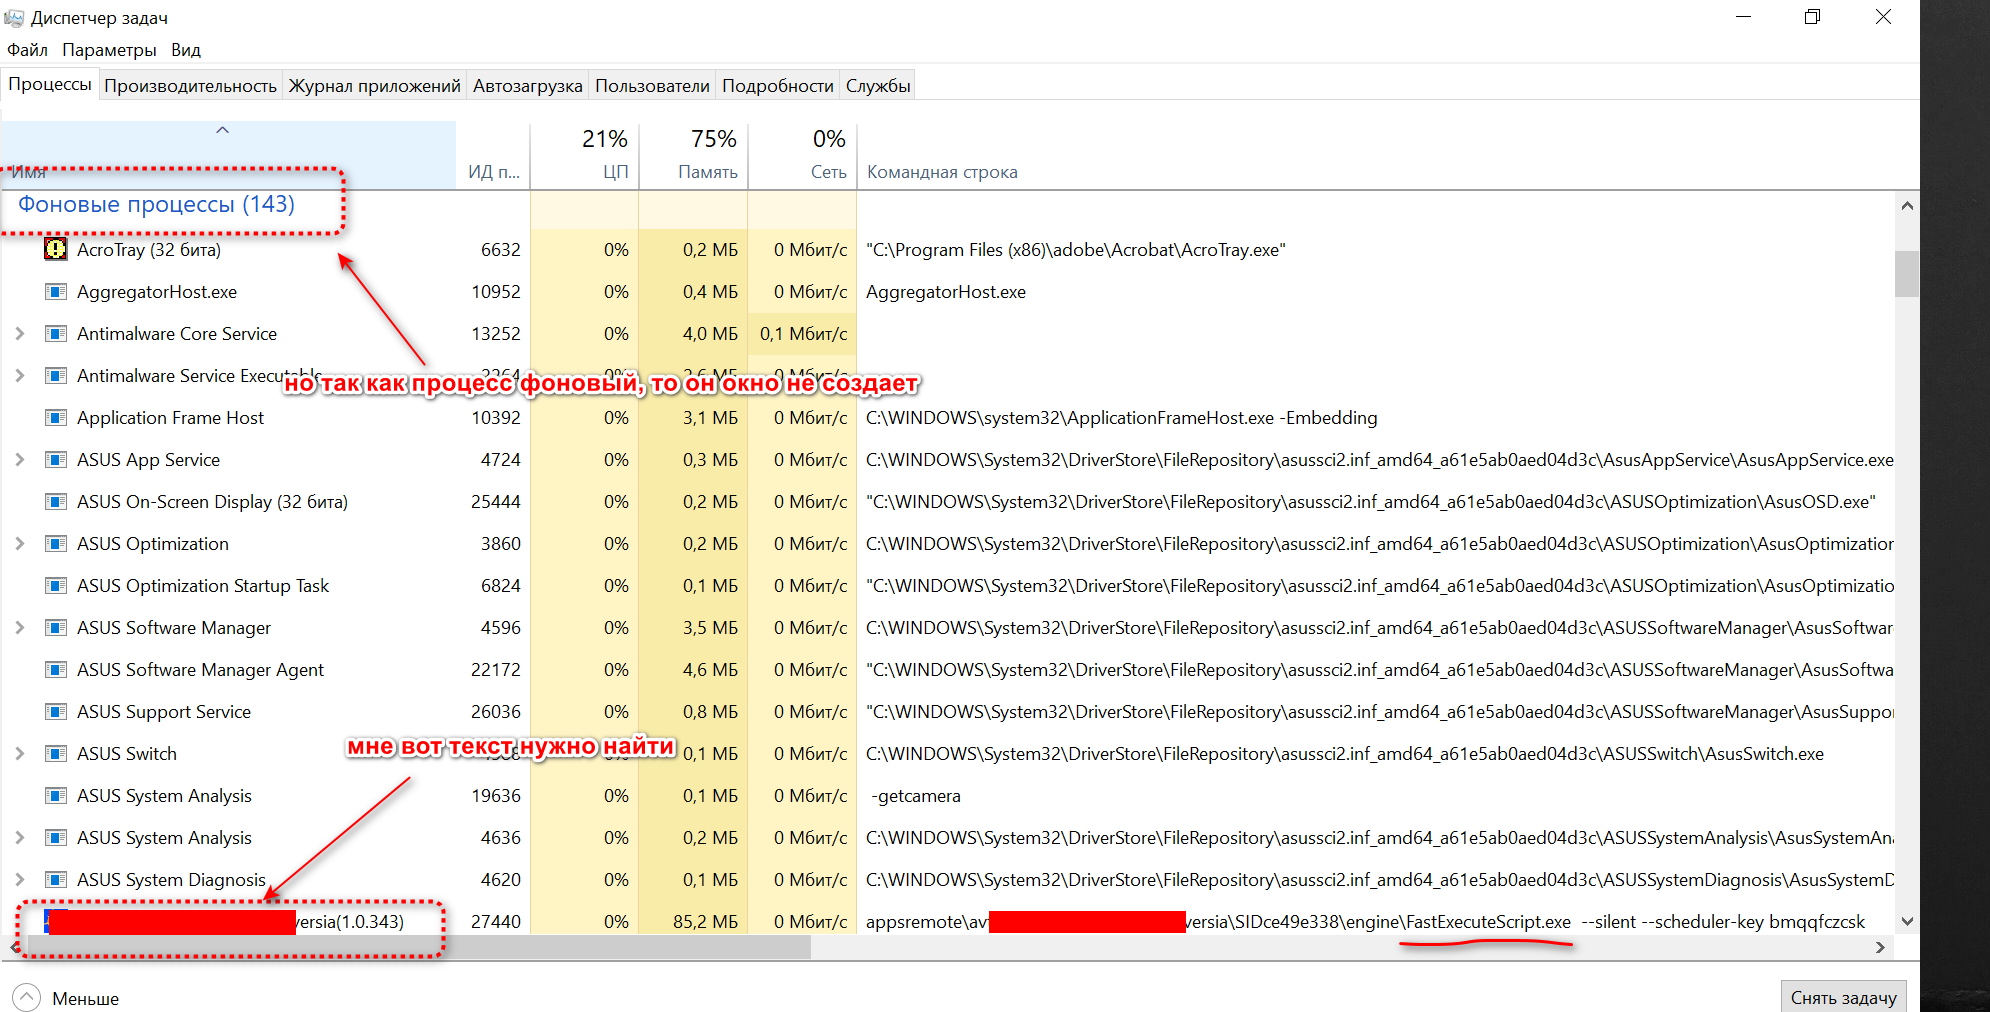Click the vertical scrollbar down arrow
The width and height of the screenshot is (1990, 1012).
pos(1906,921)
